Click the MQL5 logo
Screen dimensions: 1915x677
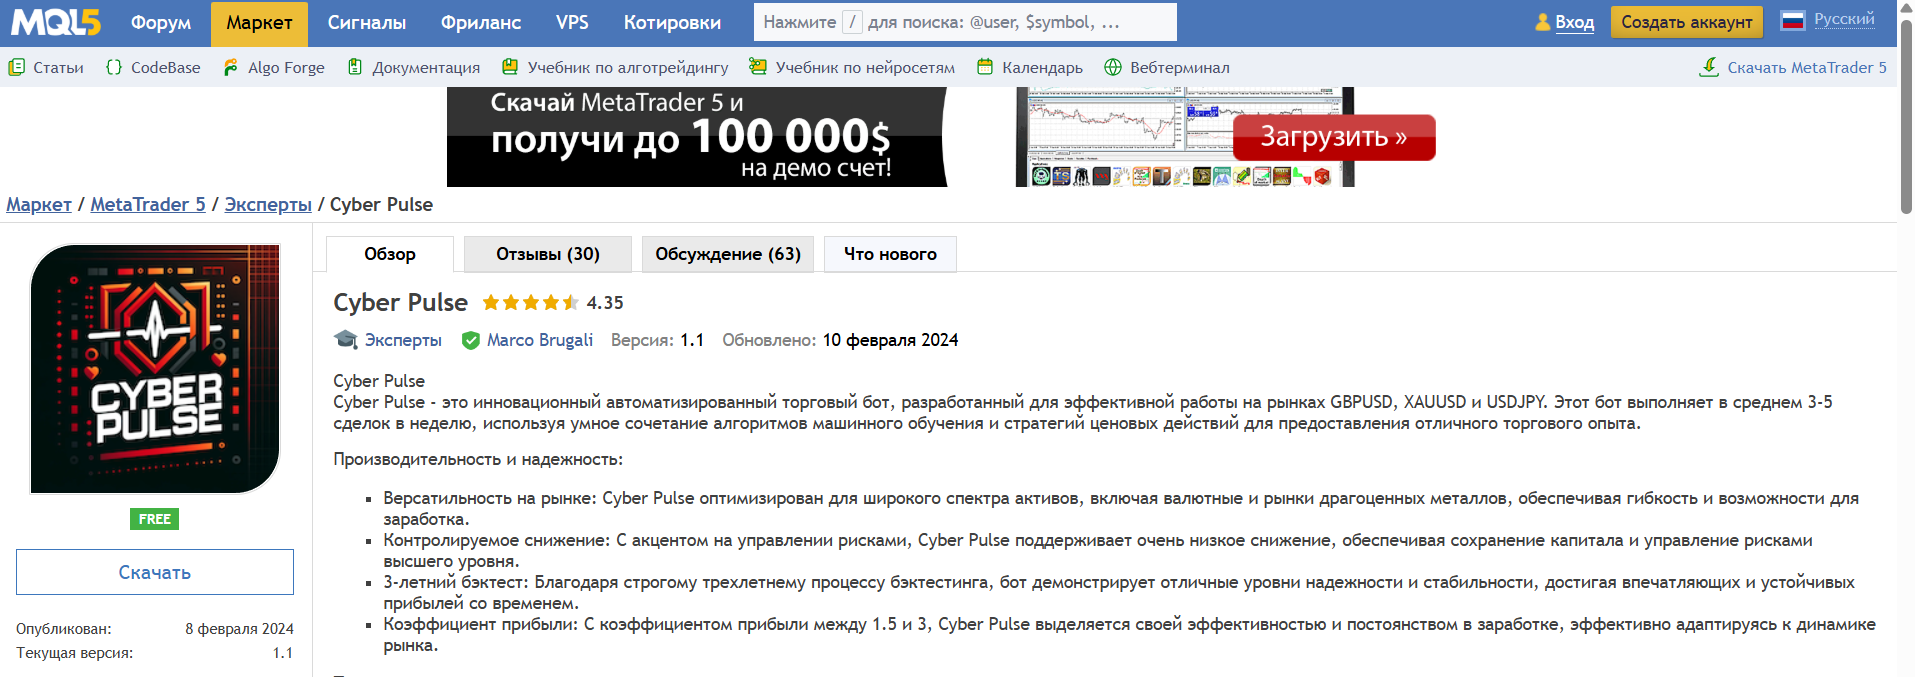[x=56, y=22]
